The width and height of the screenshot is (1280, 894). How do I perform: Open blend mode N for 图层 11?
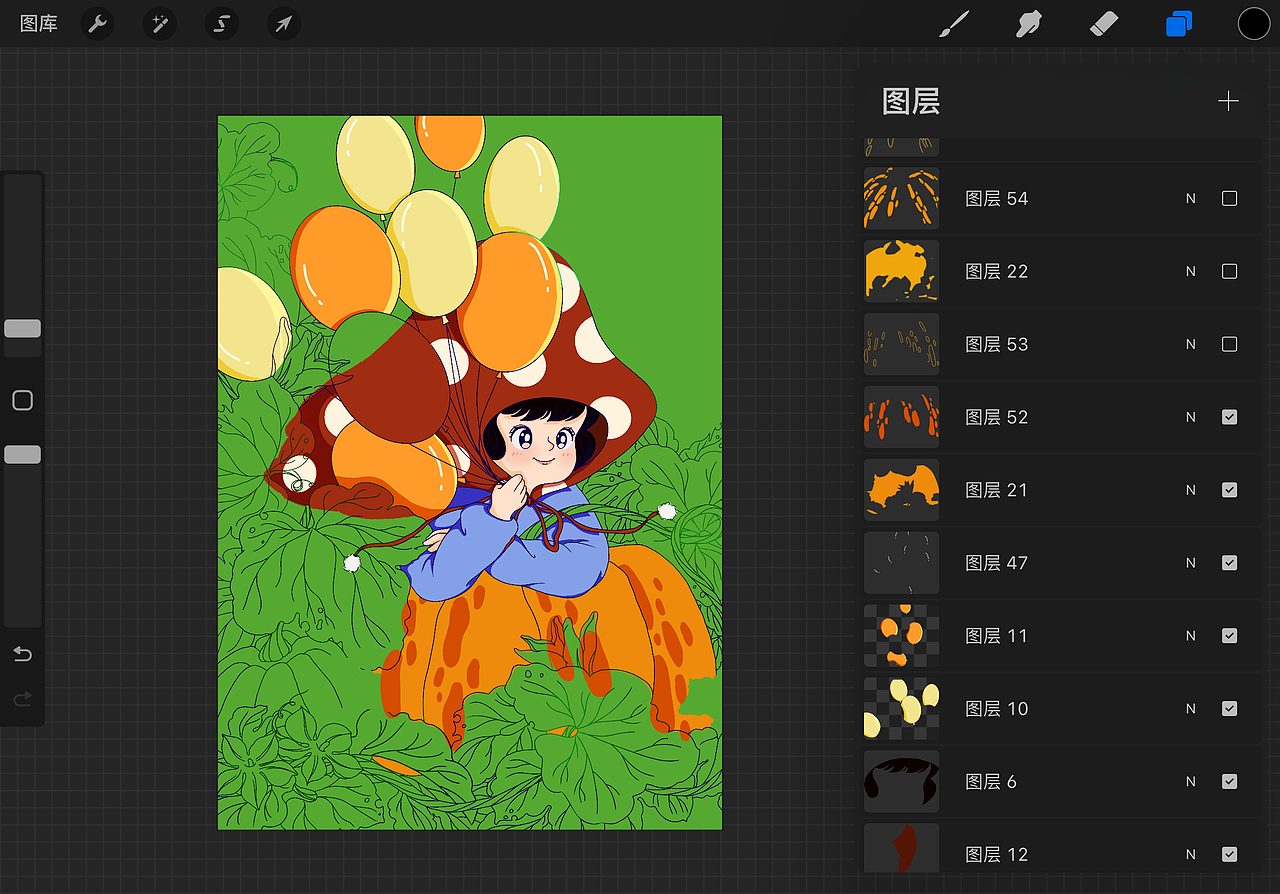[x=1190, y=636]
